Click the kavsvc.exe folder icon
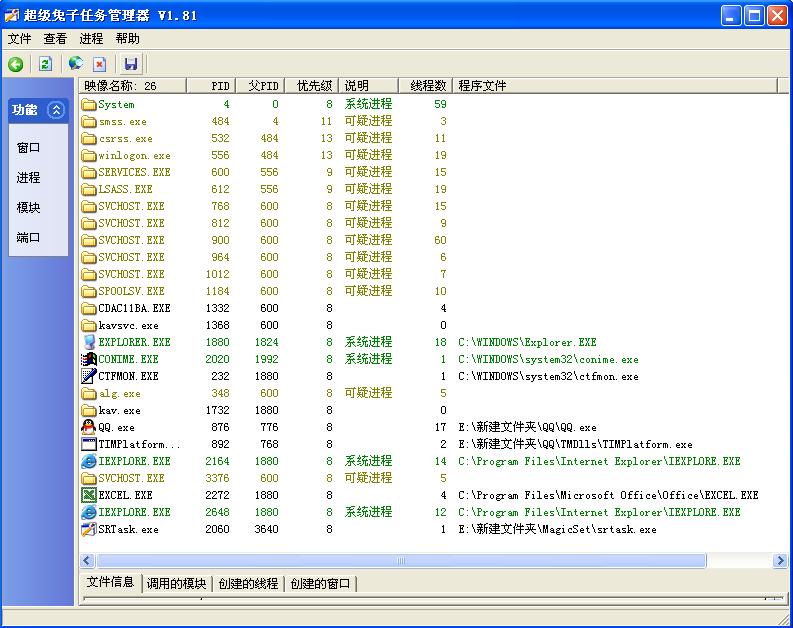The image size is (793, 628). click(x=89, y=325)
